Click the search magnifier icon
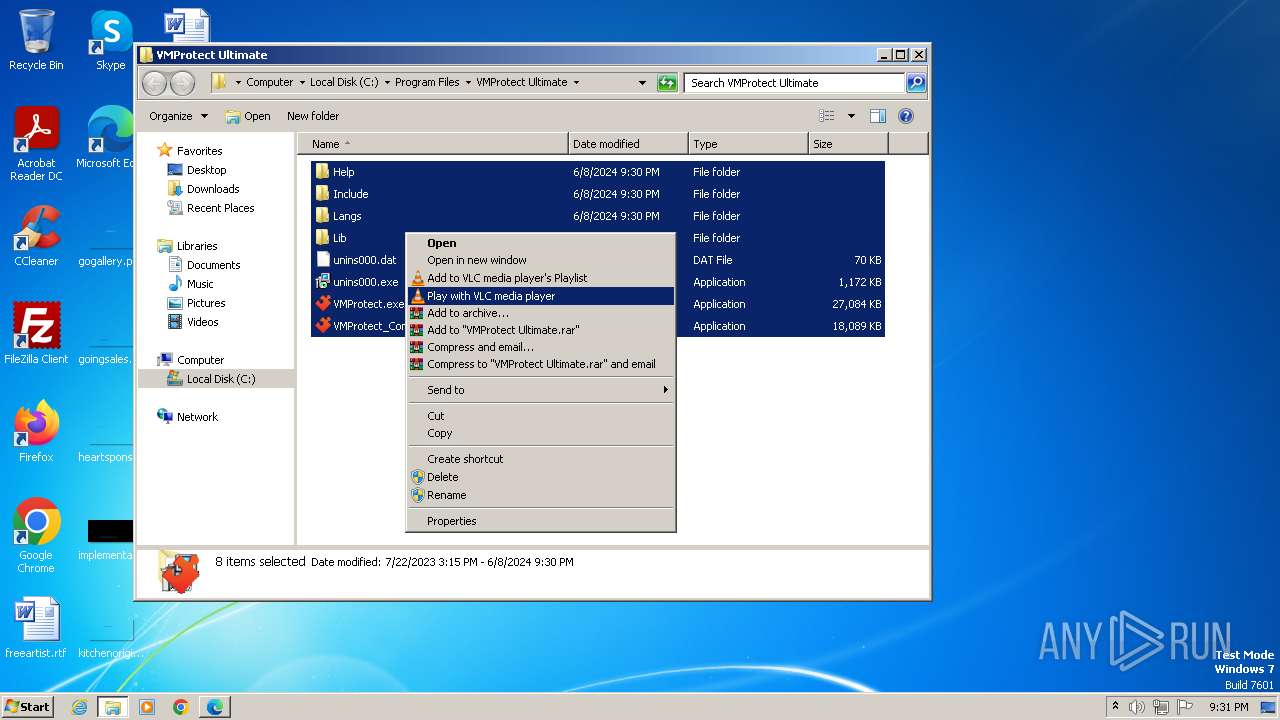 pyautogui.click(x=916, y=83)
